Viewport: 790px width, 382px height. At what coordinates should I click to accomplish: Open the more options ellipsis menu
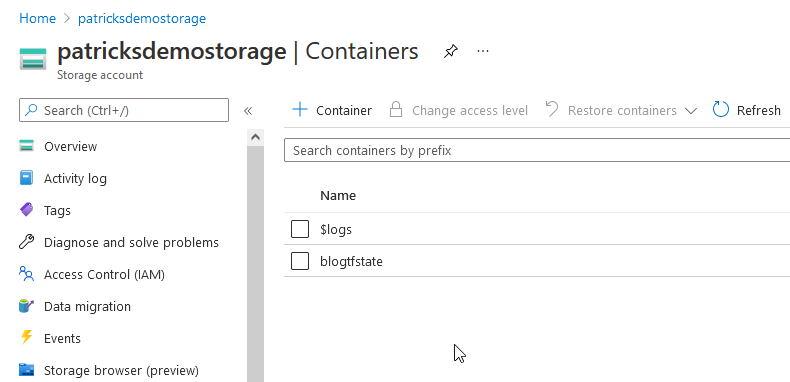click(x=483, y=51)
